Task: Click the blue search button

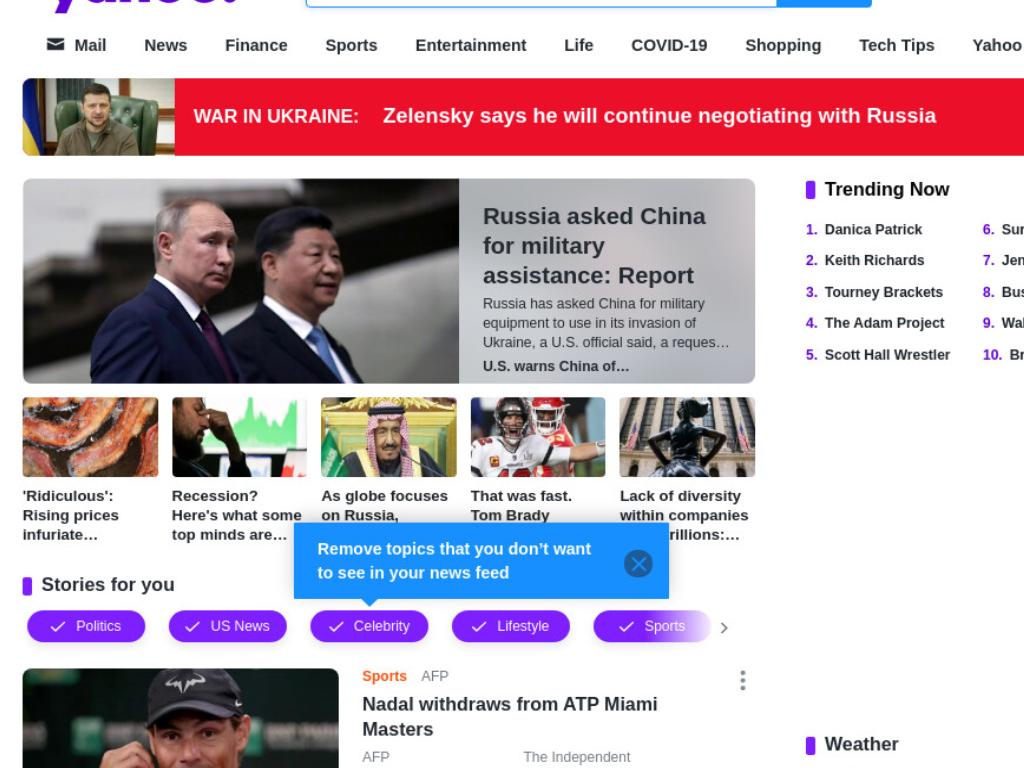Action: pos(824,3)
